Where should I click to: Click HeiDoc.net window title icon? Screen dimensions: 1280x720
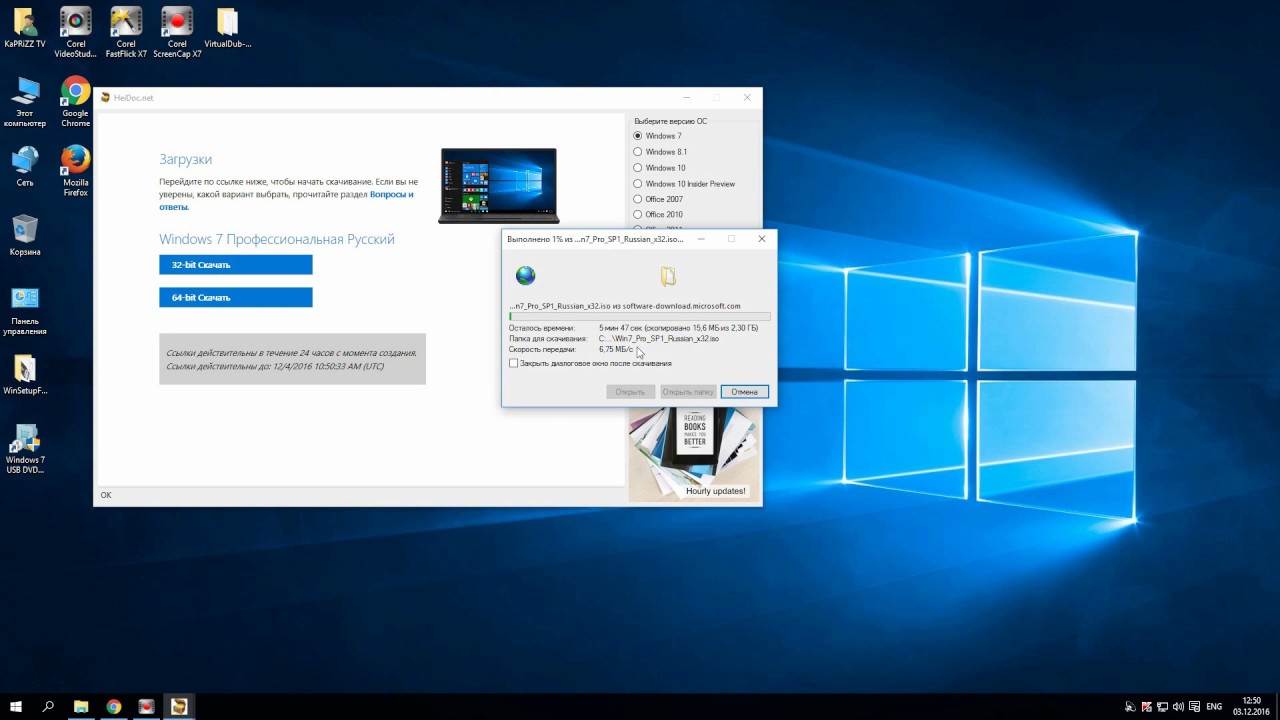(105, 98)
